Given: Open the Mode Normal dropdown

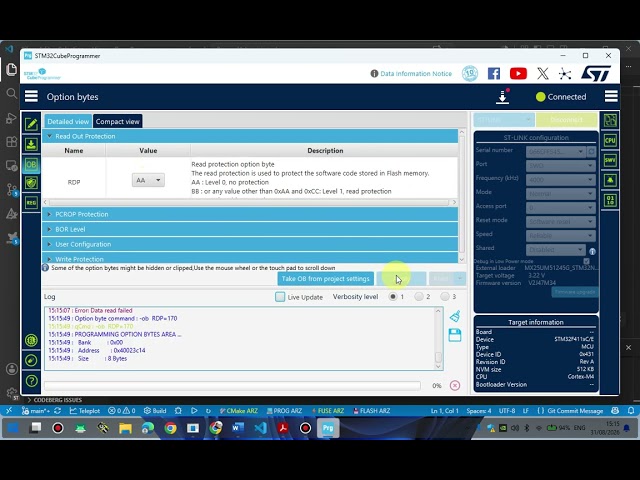Looking at the screenshot, I should pos(561,193).
